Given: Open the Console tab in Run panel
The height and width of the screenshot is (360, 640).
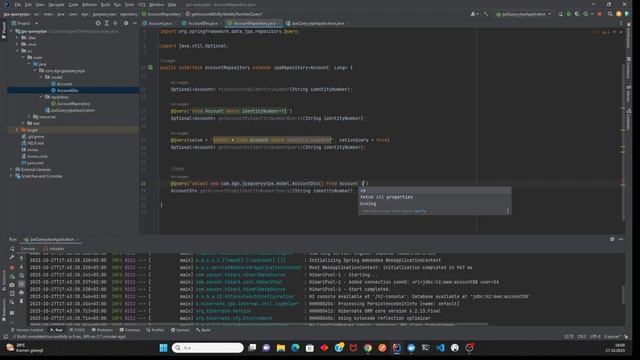Looking at the screenshot, I should (28, 249).
